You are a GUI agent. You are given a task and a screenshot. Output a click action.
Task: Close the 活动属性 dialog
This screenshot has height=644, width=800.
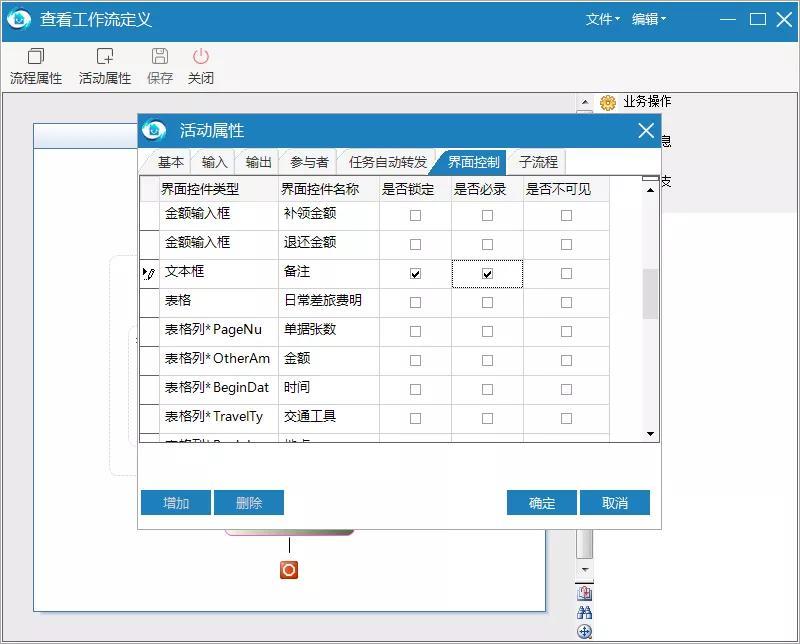(x=646, y=131)
